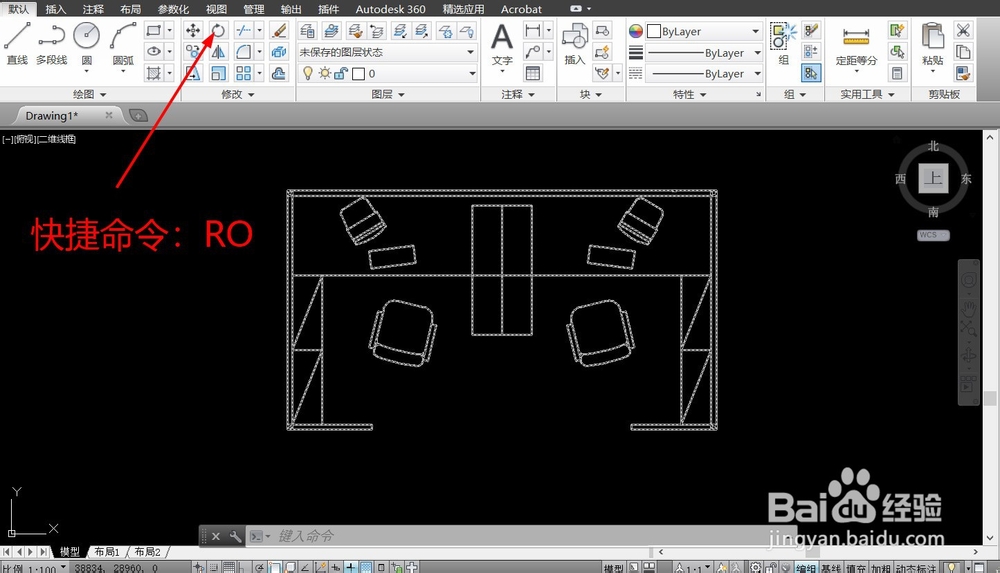Click the WCS coordinate system button
The height and width of the screenshot is (573, 1000).
click(933, 235)
